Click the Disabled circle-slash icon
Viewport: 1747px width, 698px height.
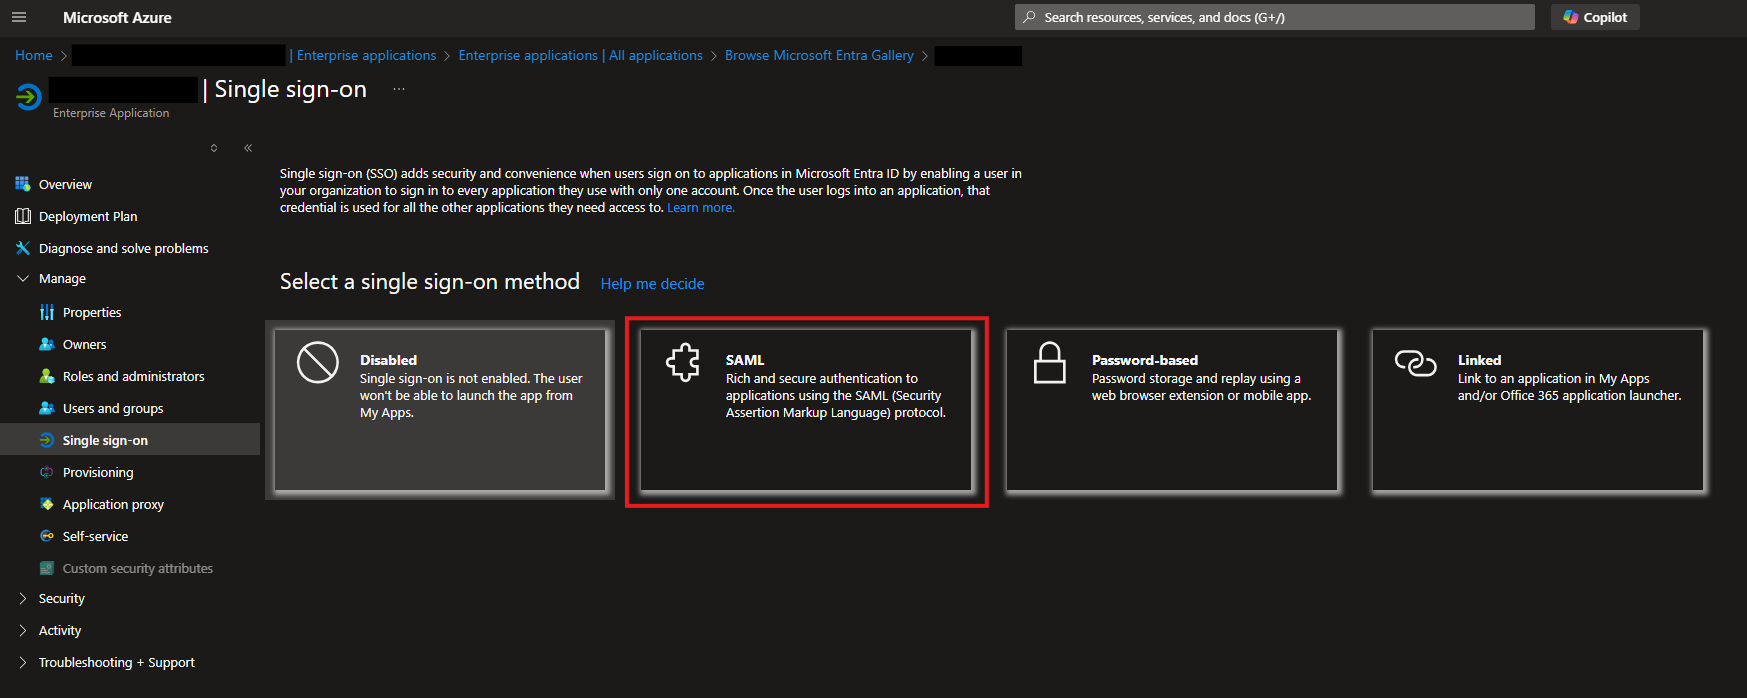coord(318,362)
